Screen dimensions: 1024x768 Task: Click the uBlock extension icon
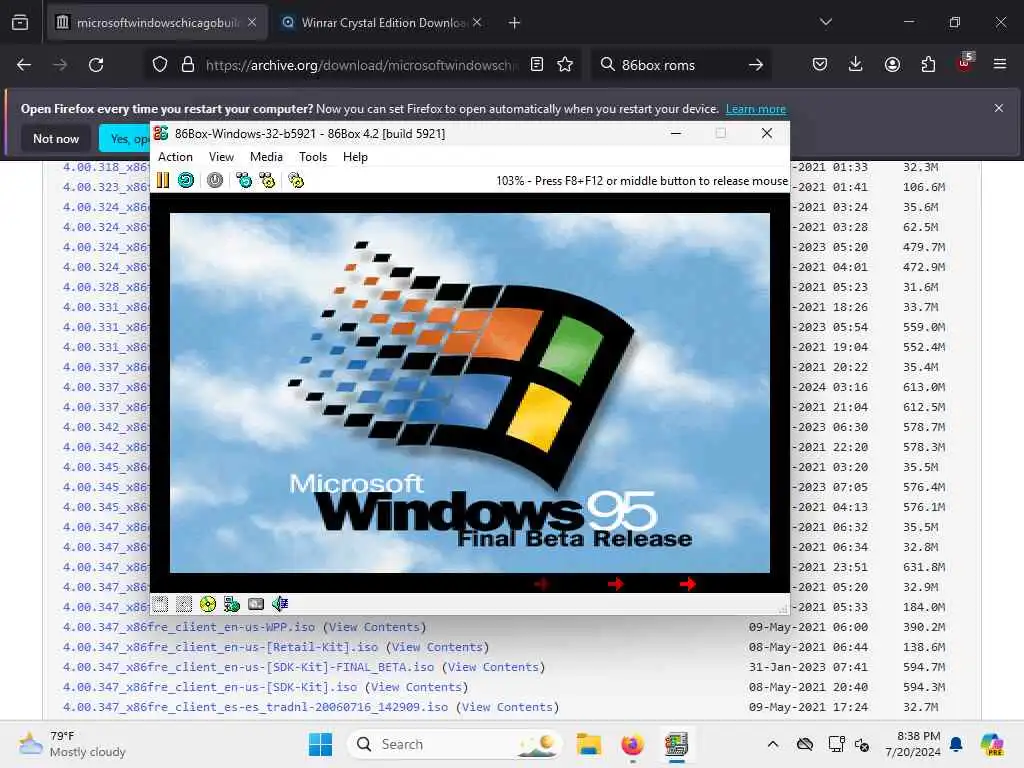click(965, 63)
